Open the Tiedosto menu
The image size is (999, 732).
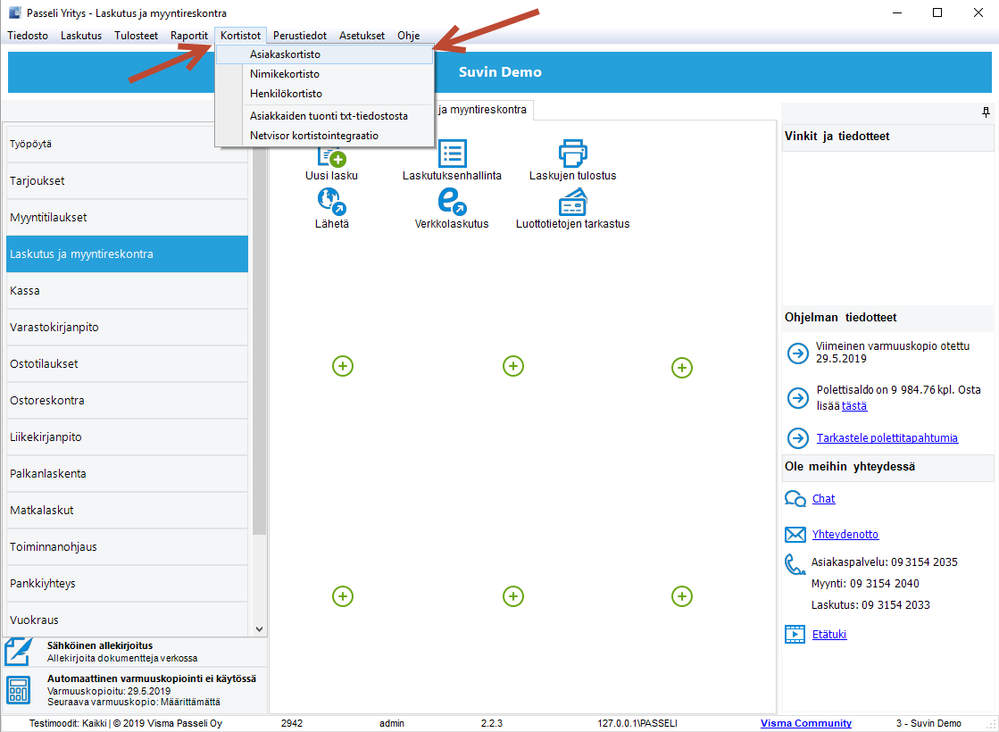pyautogui.click(x=27, y=36)
